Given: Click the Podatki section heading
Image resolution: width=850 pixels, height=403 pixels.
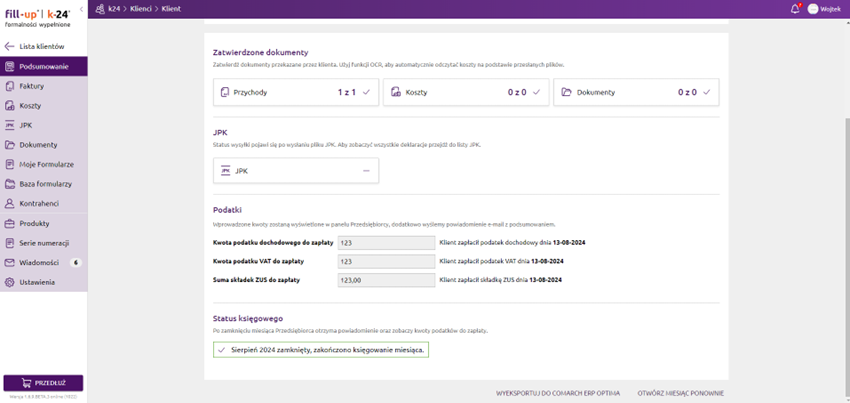Looking at the screenshot, I should tap(227, 209).
